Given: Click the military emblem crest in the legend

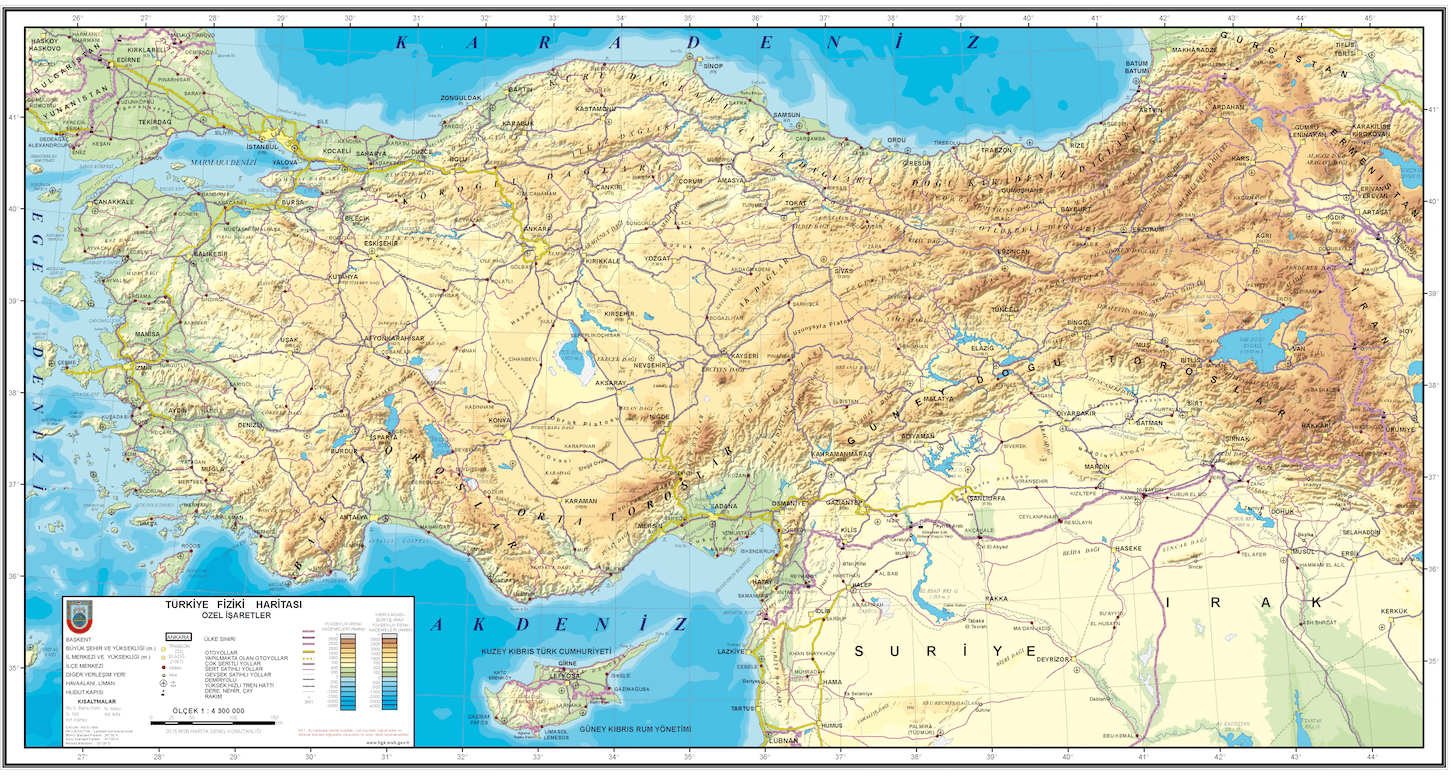Looking at the screenshot, I should tap(79, 616).
